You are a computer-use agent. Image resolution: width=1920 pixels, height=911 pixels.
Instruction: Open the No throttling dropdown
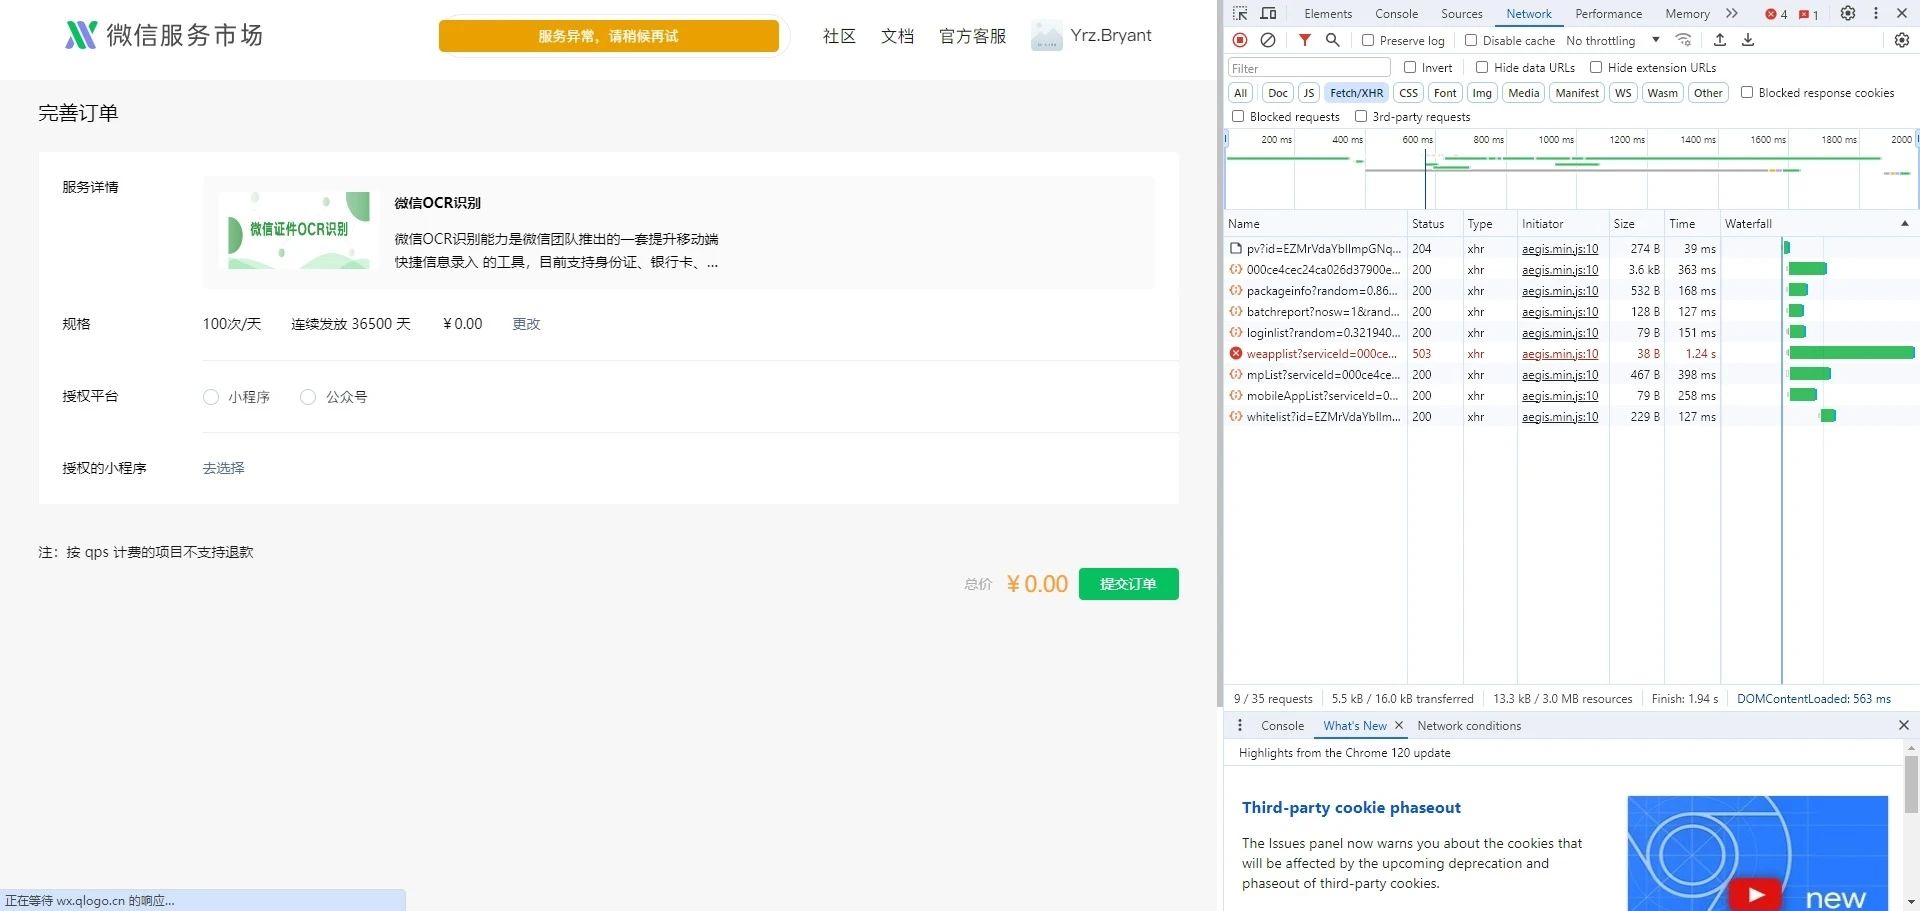(1612, 40)
